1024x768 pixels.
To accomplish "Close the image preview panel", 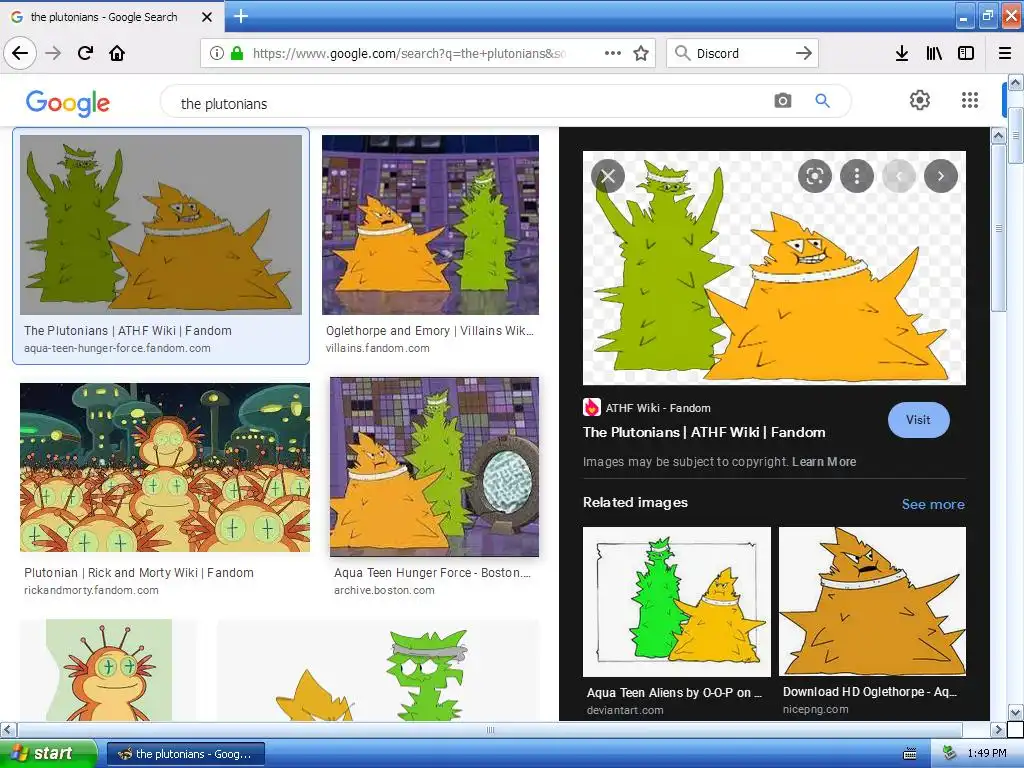I will tap(608, 176).
